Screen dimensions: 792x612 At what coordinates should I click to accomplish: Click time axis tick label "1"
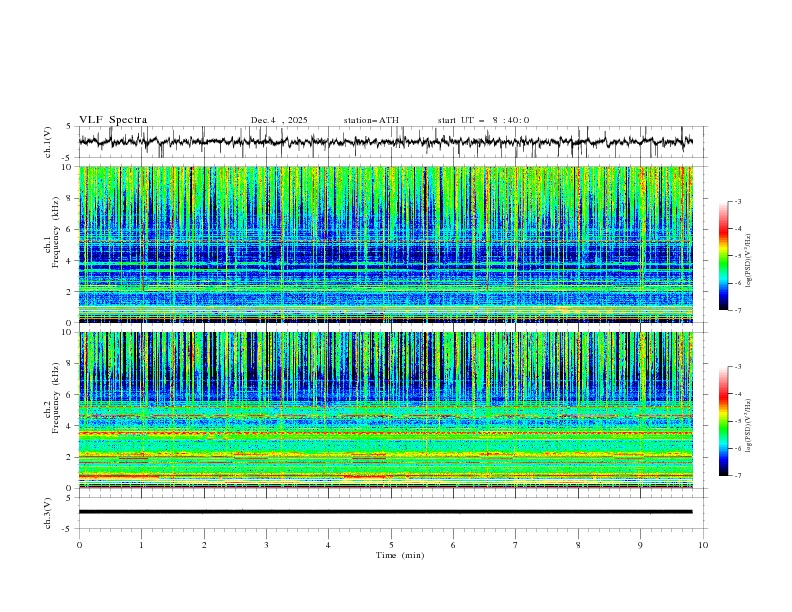[141, 545]
